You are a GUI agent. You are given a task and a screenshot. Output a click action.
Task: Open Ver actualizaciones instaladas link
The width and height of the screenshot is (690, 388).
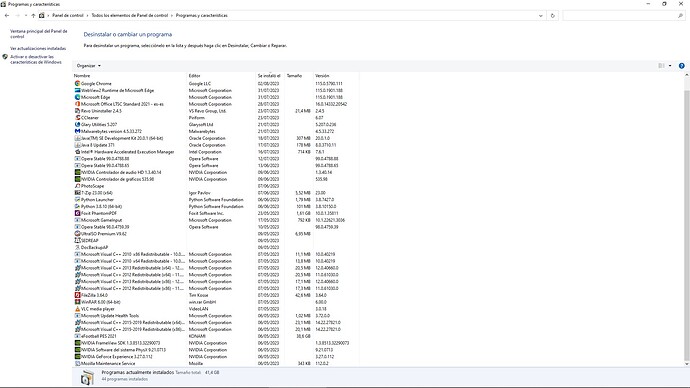click(38, 48)
